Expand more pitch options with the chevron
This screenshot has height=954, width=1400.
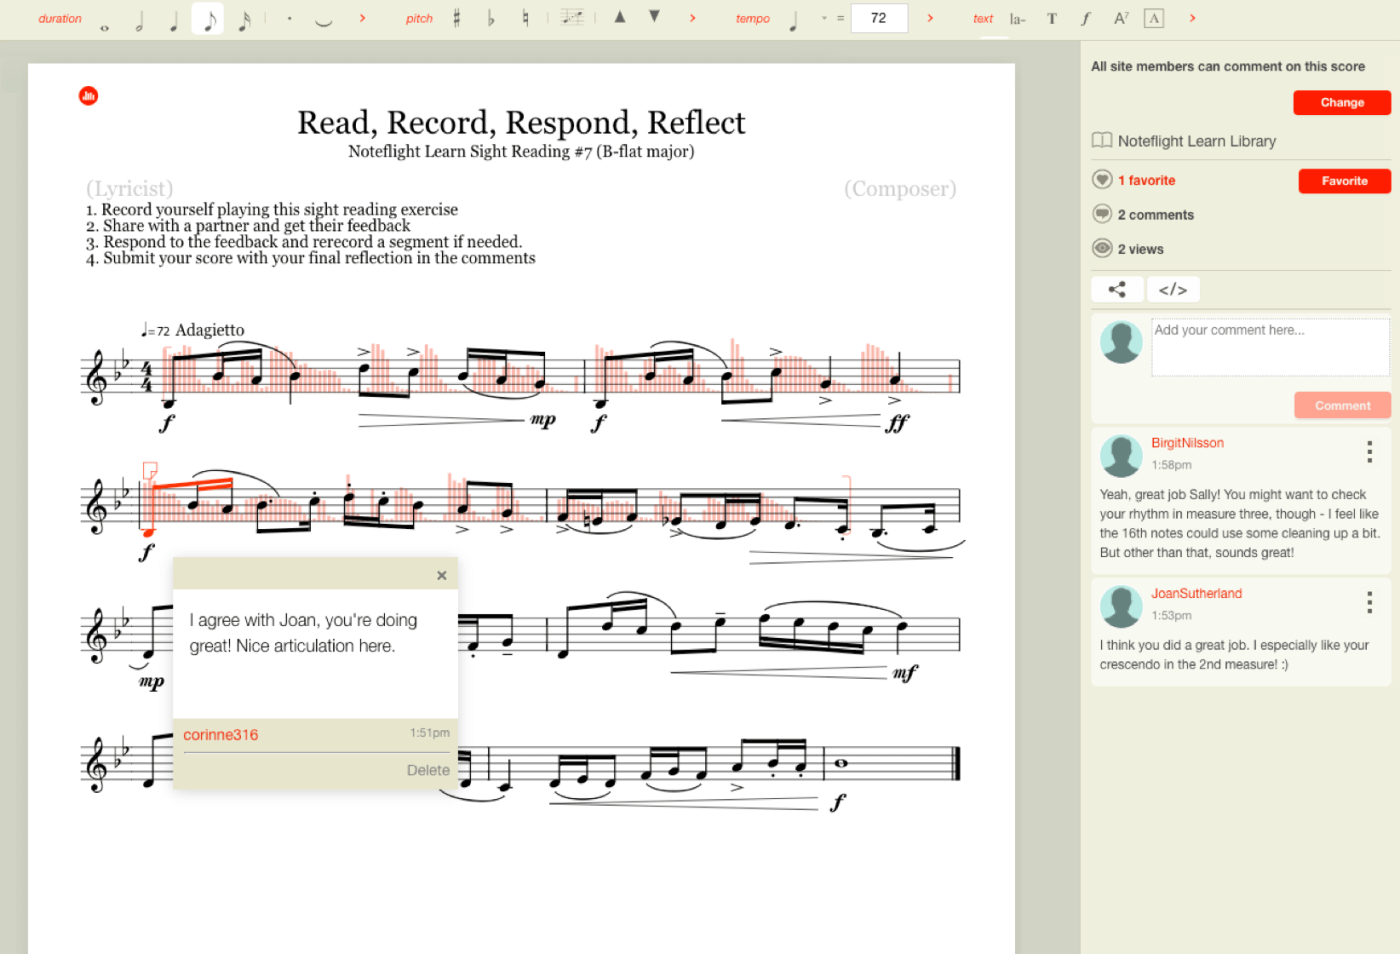pos(693,18)
